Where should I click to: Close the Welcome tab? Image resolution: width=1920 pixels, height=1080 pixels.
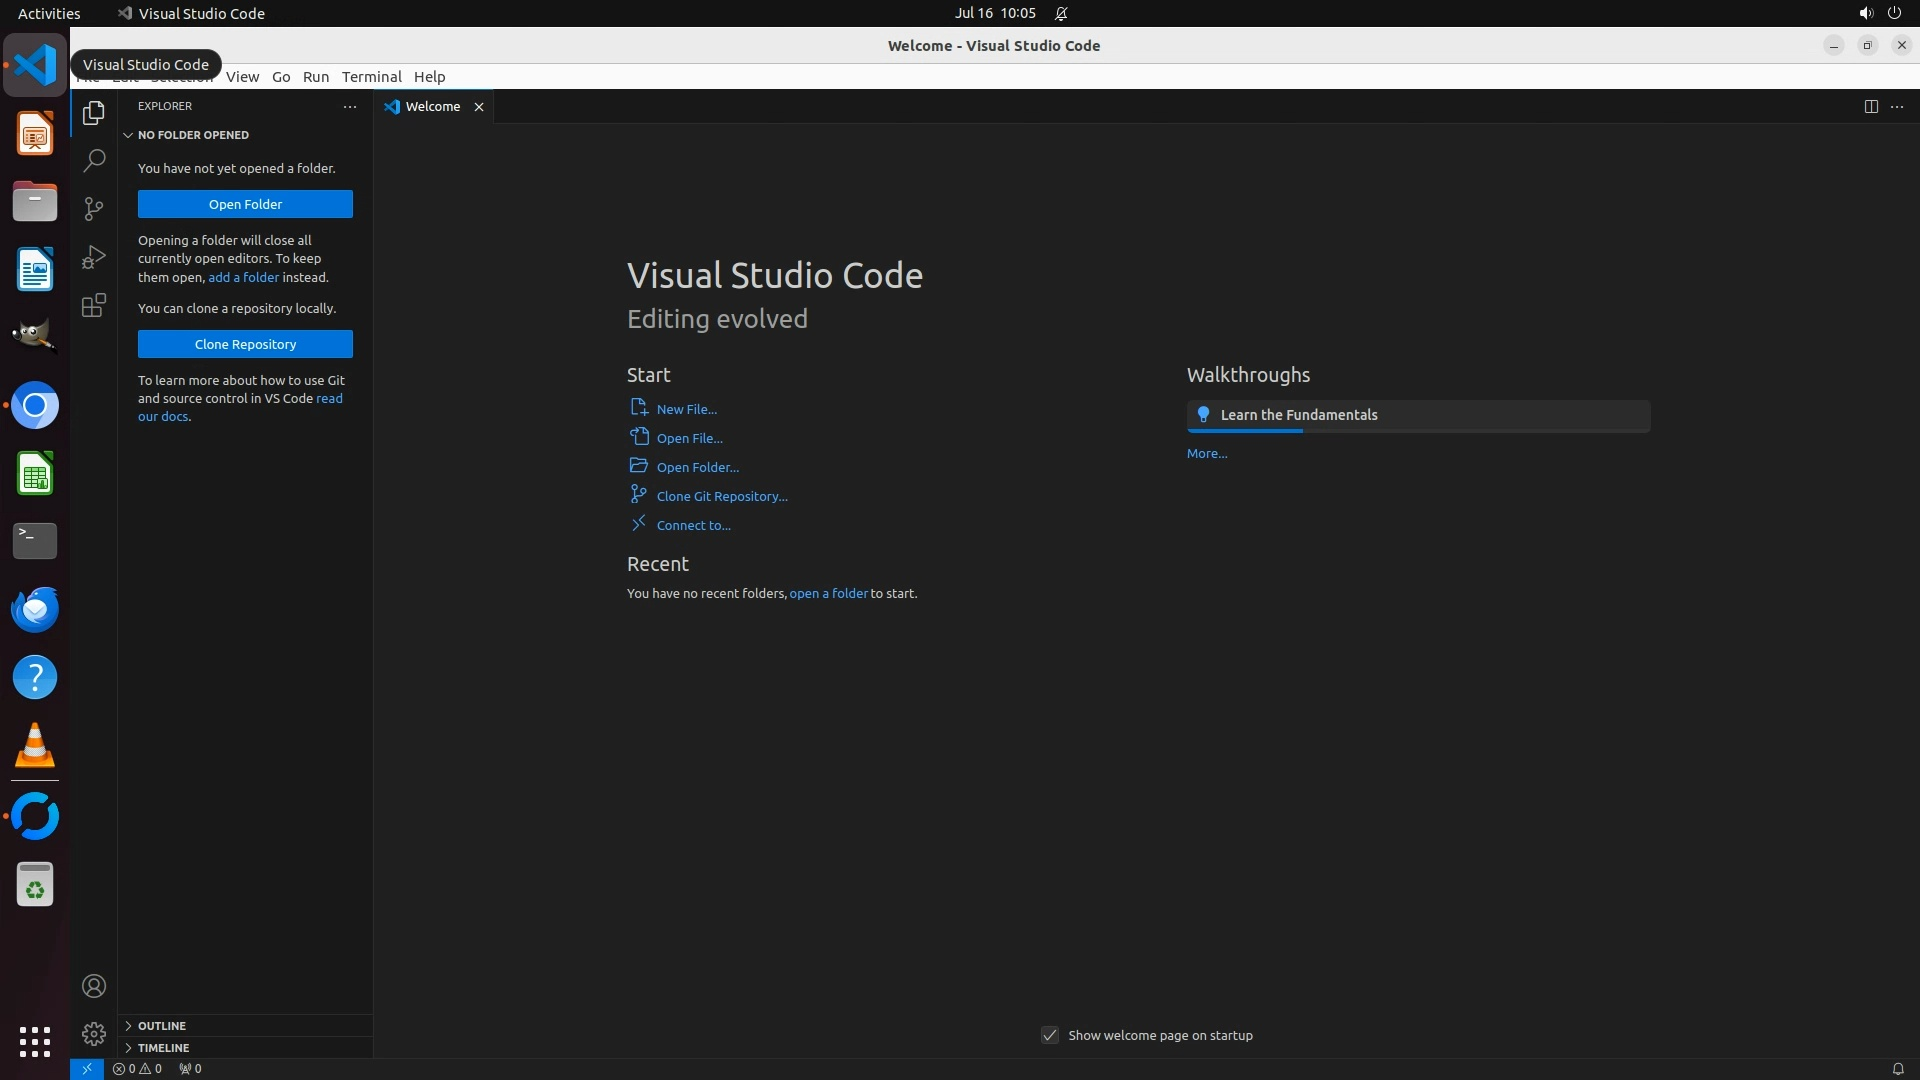point(479,107)
